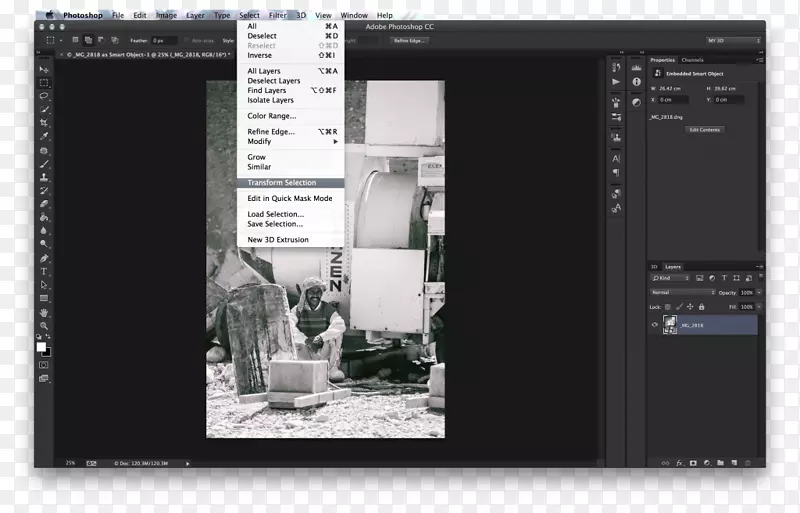Open the Layer menu

coord(195,15)
